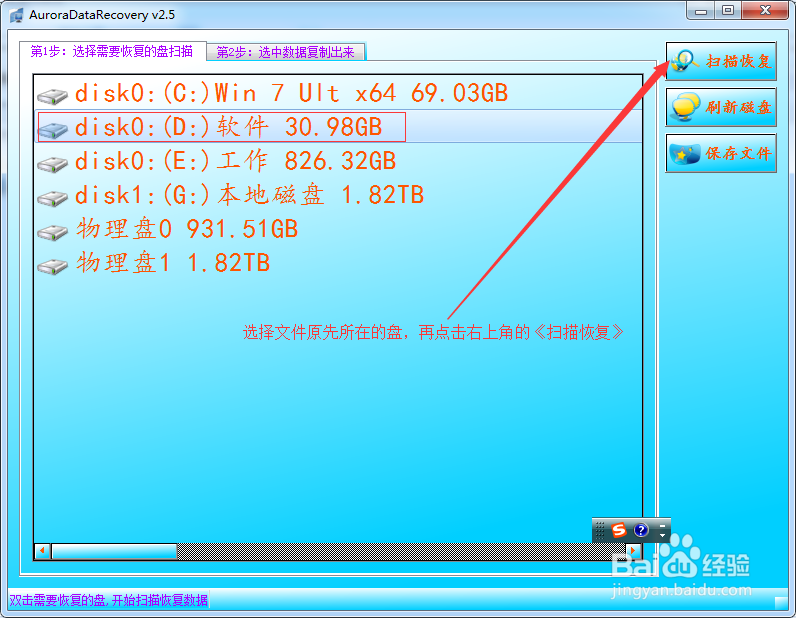
Task: Click drive icon for disk0 D: 软件
Action: coord(52,129)
